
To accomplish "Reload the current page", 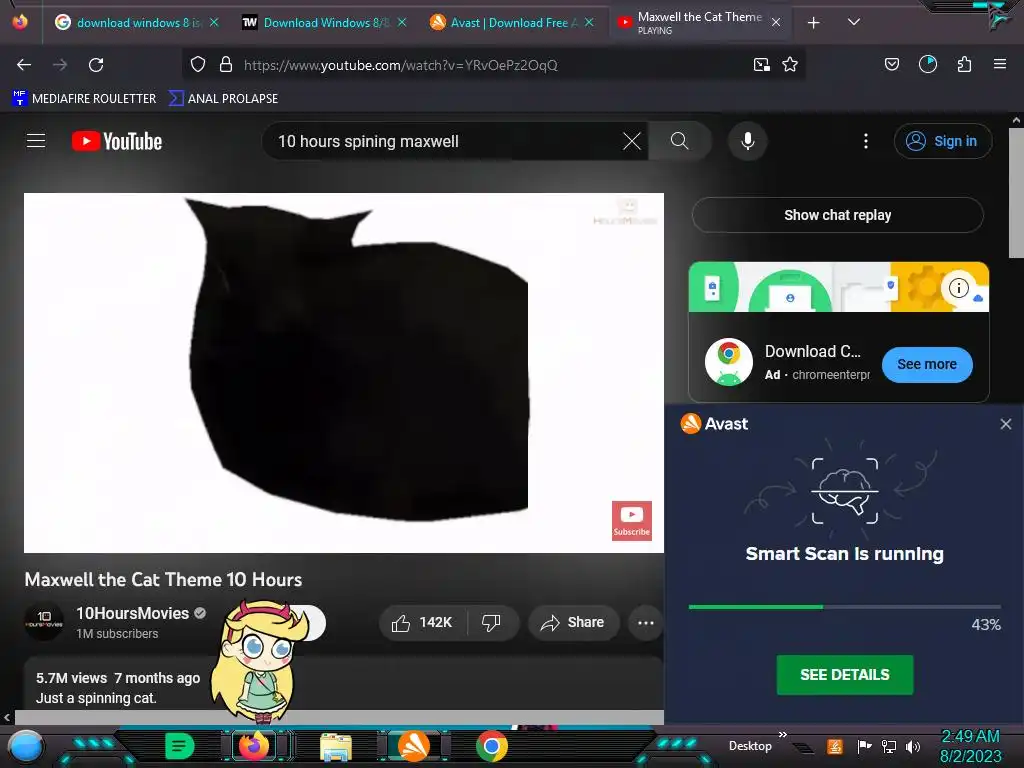I will (x=96, y=65).
